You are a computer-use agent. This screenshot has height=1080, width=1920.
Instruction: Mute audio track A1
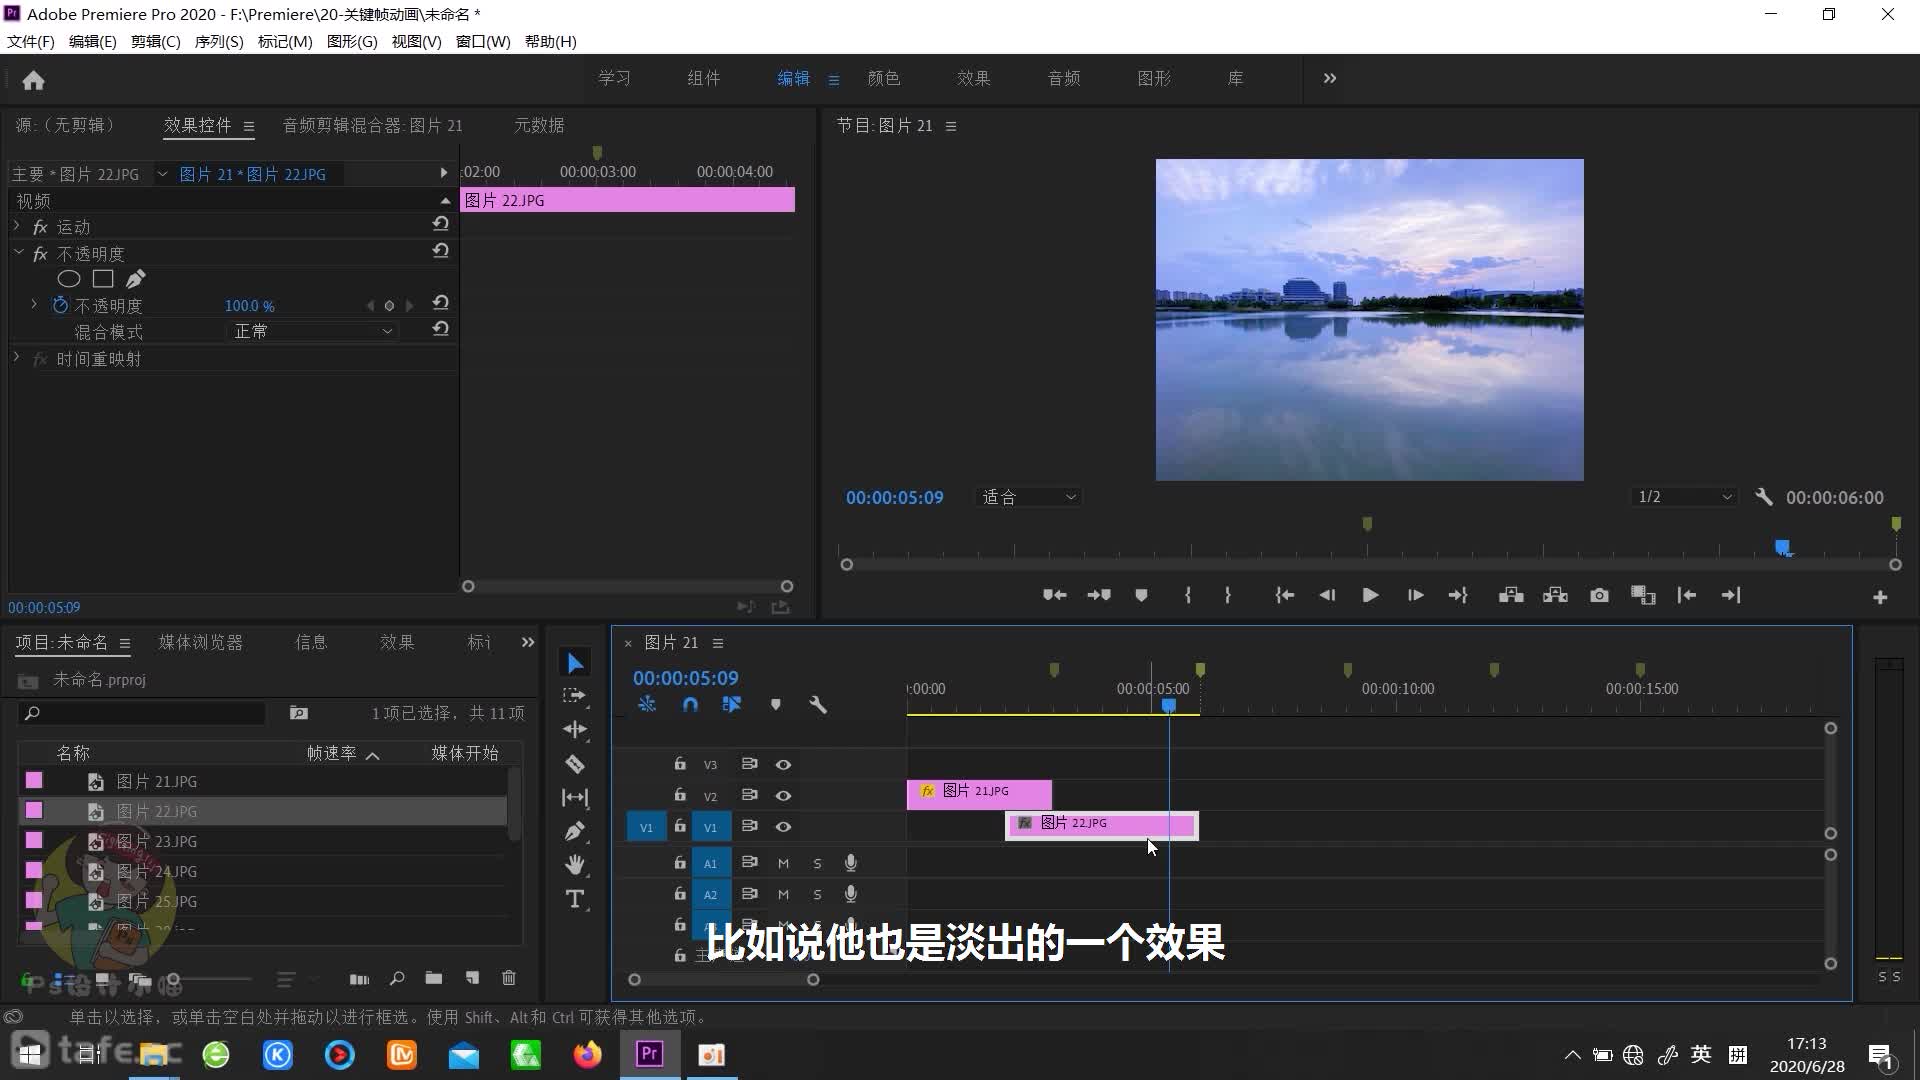click(x=783, y=863)
